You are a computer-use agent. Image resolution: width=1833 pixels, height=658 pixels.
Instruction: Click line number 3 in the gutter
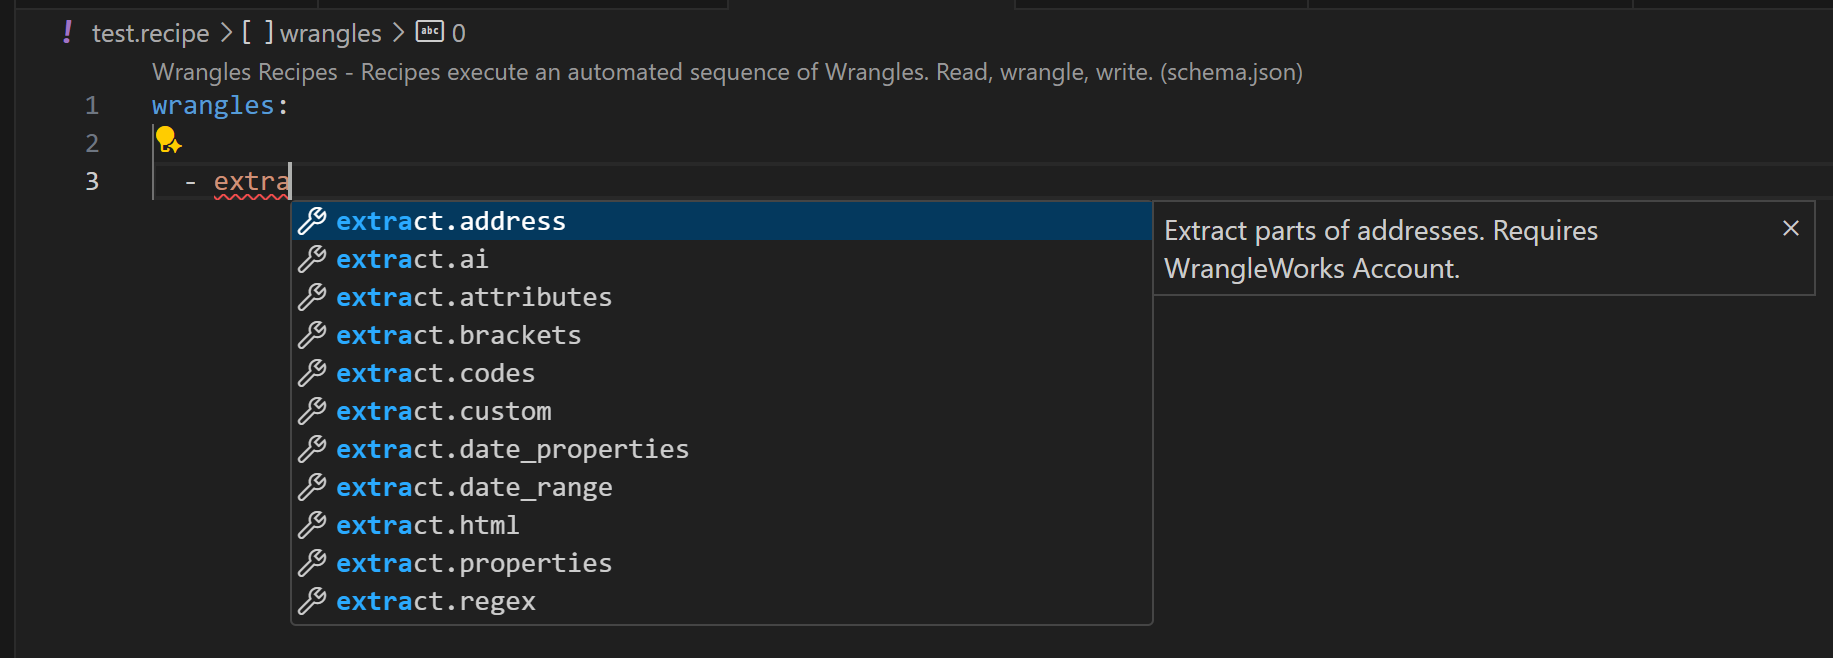91,181
